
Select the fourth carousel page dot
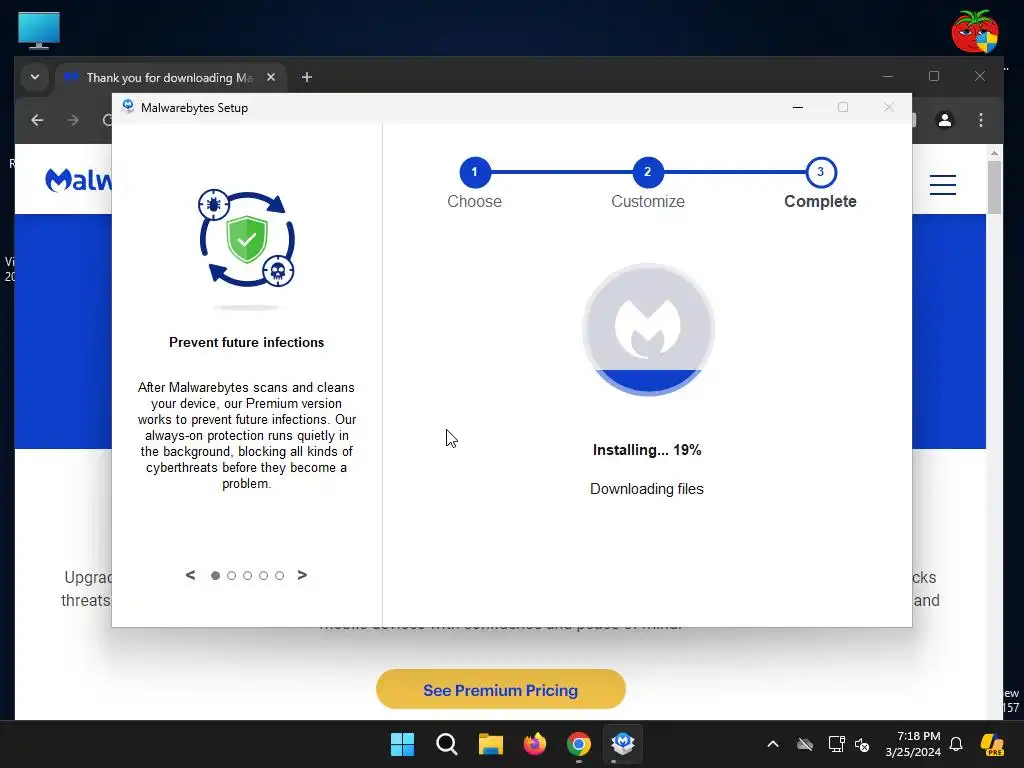pyautogui.click(x=263, y=575)
